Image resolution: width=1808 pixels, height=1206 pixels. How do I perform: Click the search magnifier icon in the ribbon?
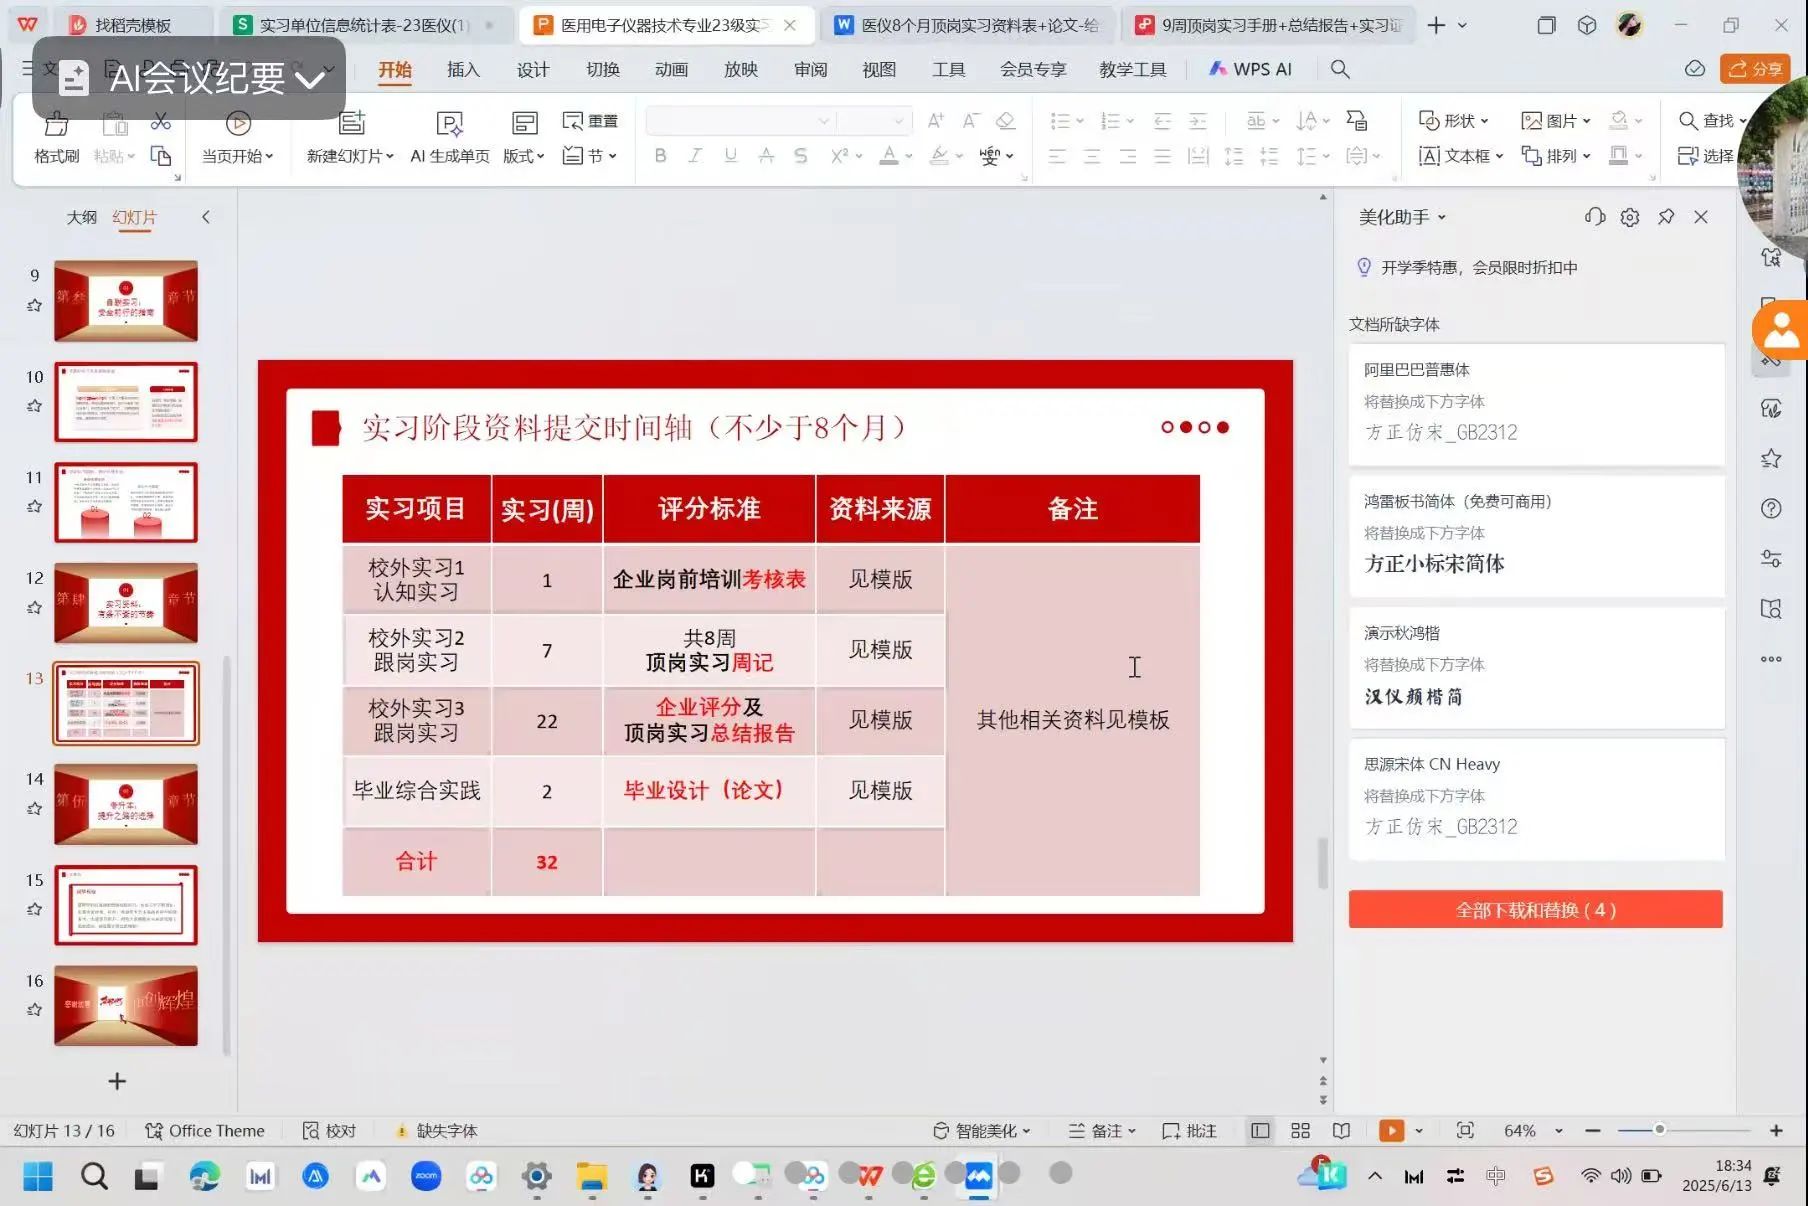pyautogui.click(x=1340, y=69)
